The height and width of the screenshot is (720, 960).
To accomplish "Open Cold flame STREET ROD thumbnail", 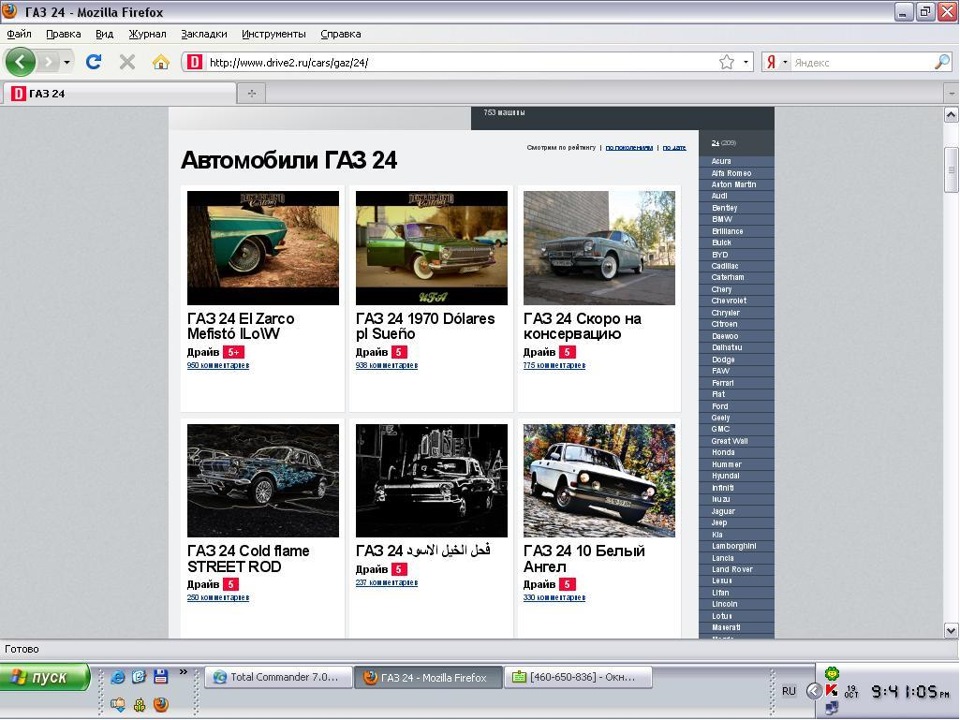I will [263, 481].
